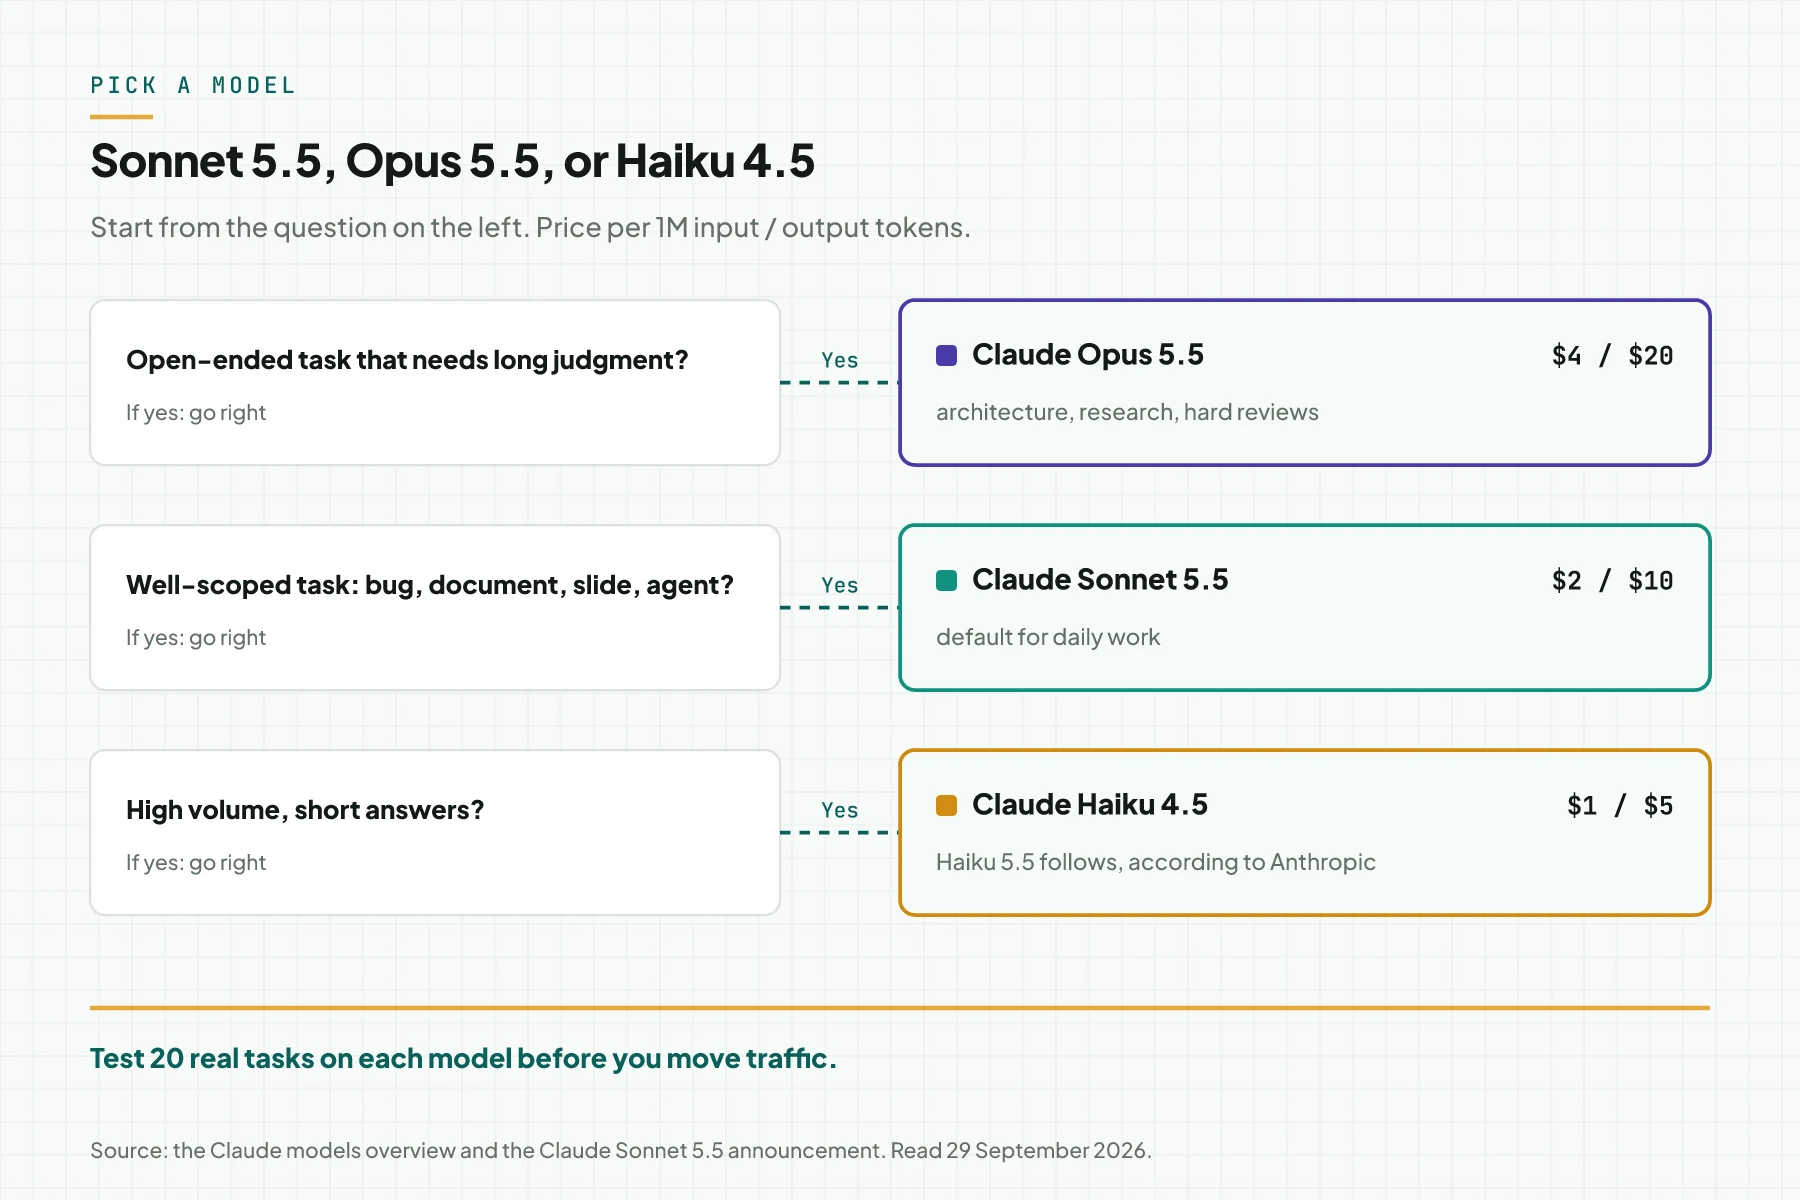The width and height of the screenshot is (1800, 1200).
Task: Click the 'Claude Haiku 4.5' card title
Action: coord(1090,805)
